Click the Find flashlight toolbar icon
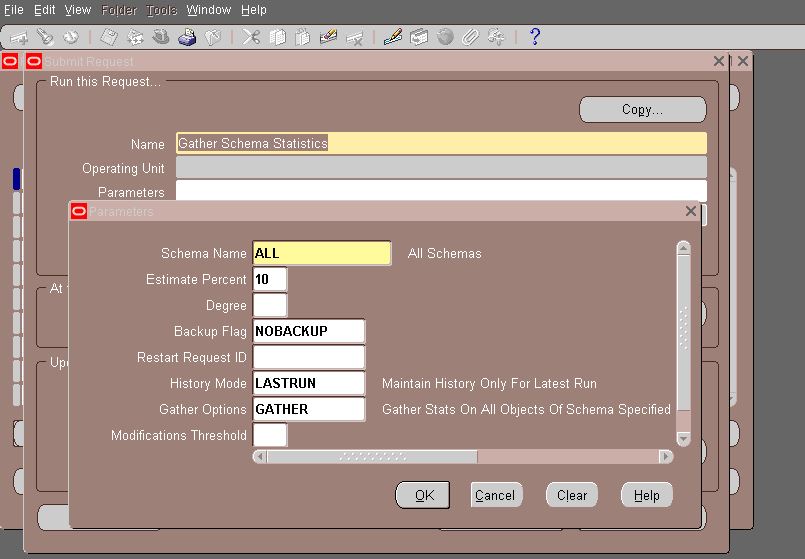 point(45,37)
